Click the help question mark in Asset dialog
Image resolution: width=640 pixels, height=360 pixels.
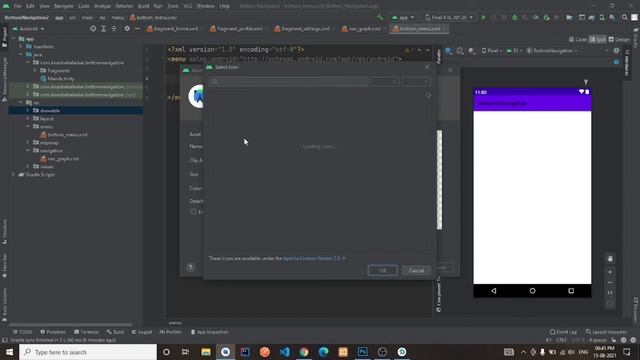tap(190, 267)
